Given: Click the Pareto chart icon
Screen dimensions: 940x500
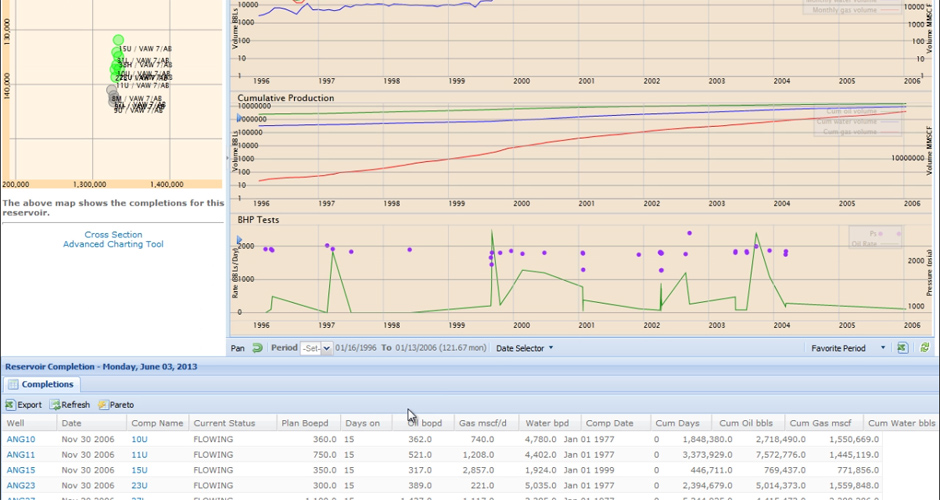Looking at the screenshot, I should tap(103, 405).
